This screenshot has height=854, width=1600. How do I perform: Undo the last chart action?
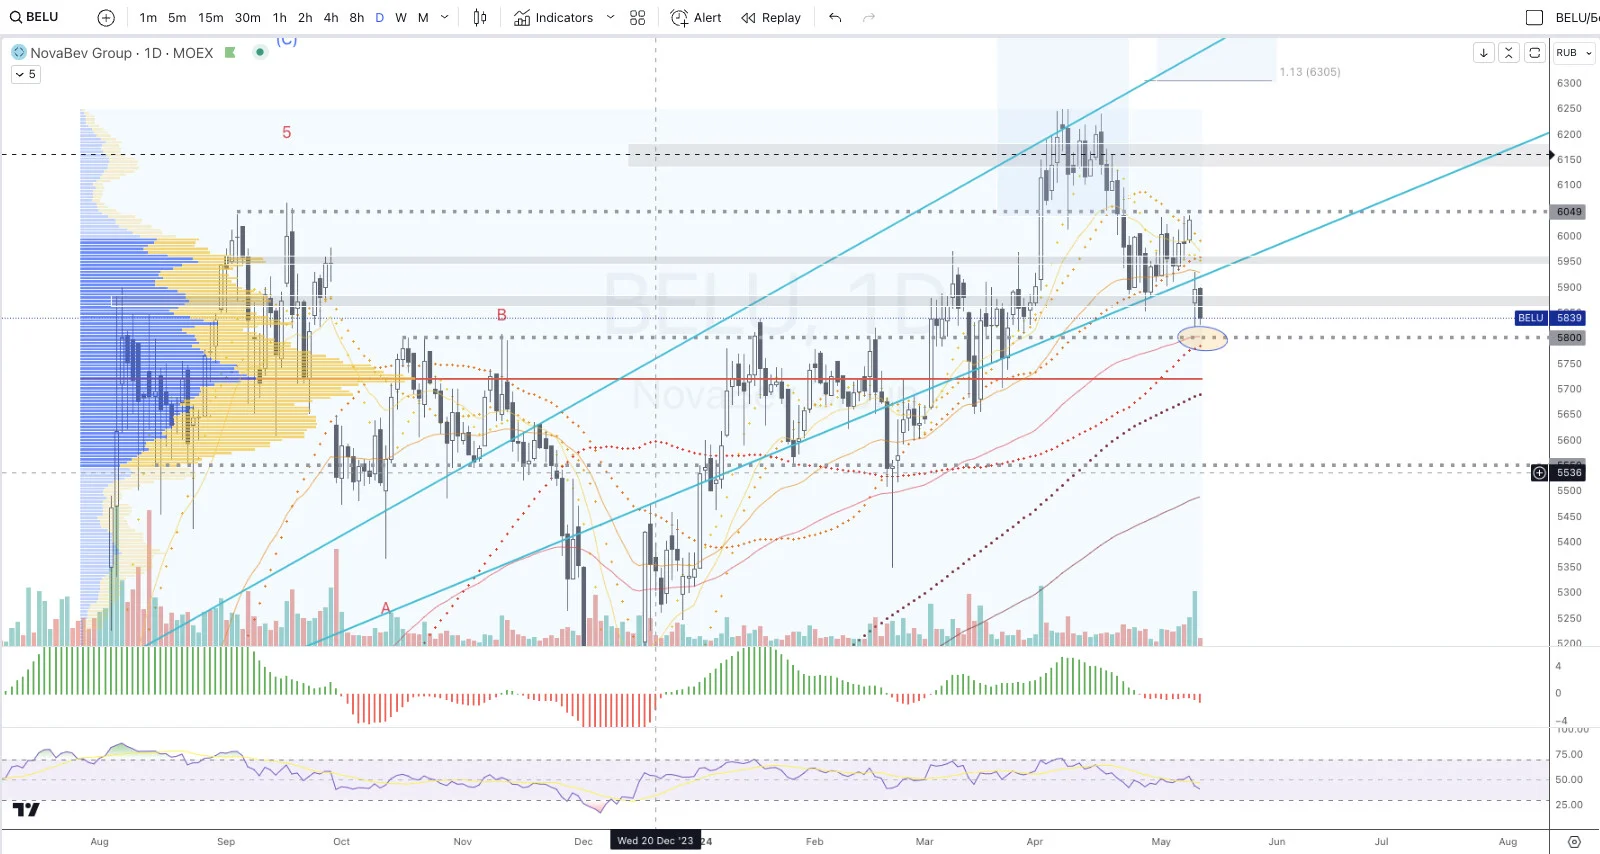pyautogui.click(x=835, y=17)
